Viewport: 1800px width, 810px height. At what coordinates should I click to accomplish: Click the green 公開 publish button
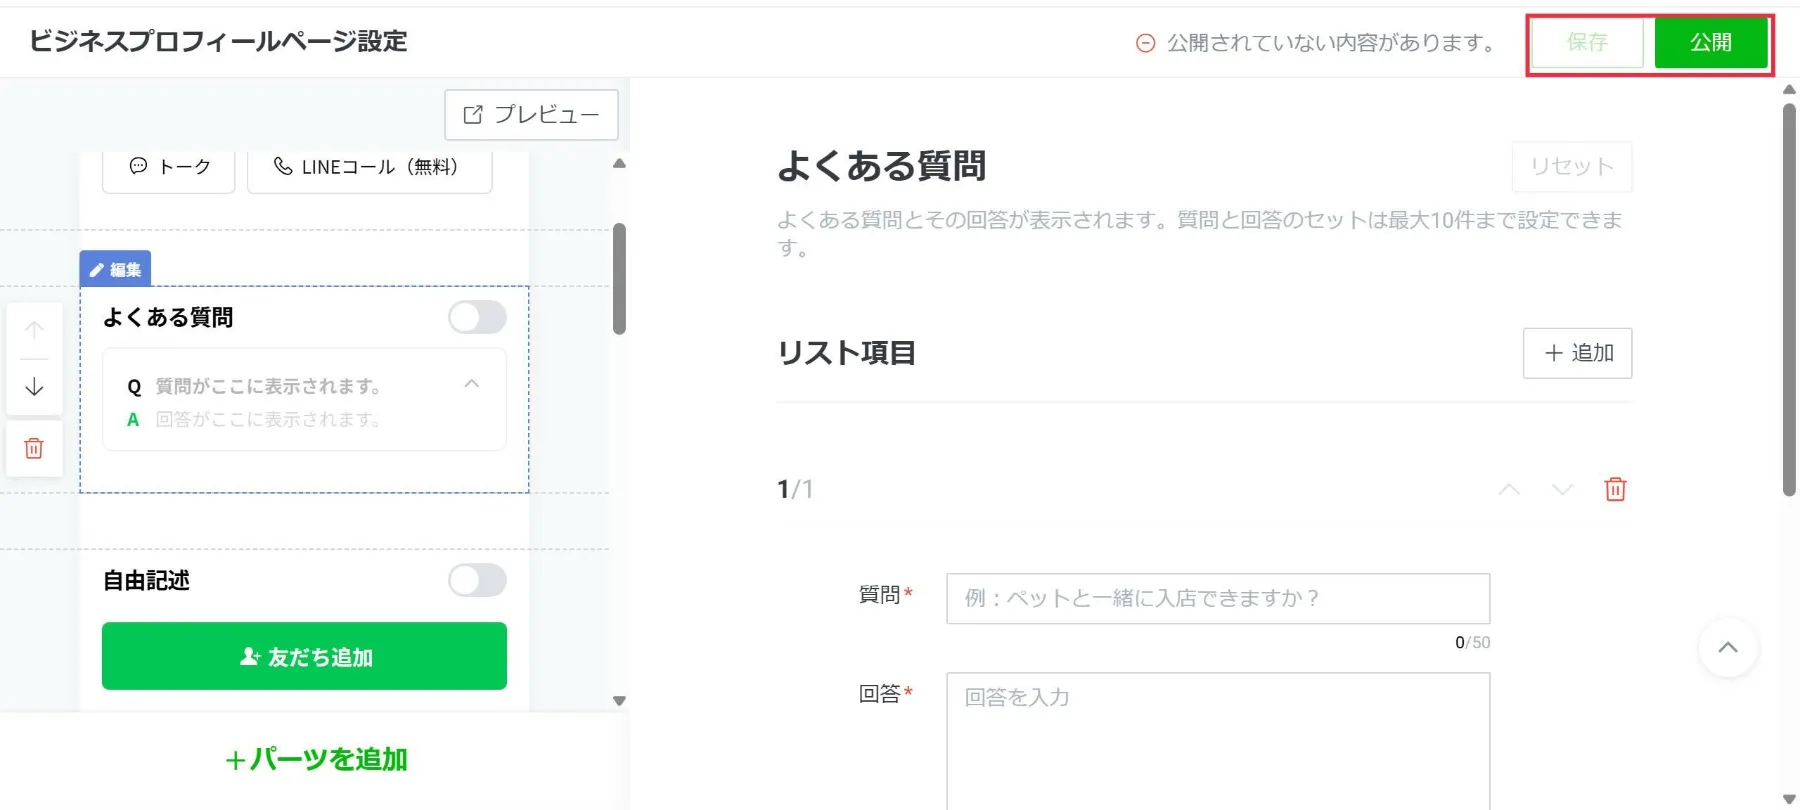click(x=1711, y=43)
